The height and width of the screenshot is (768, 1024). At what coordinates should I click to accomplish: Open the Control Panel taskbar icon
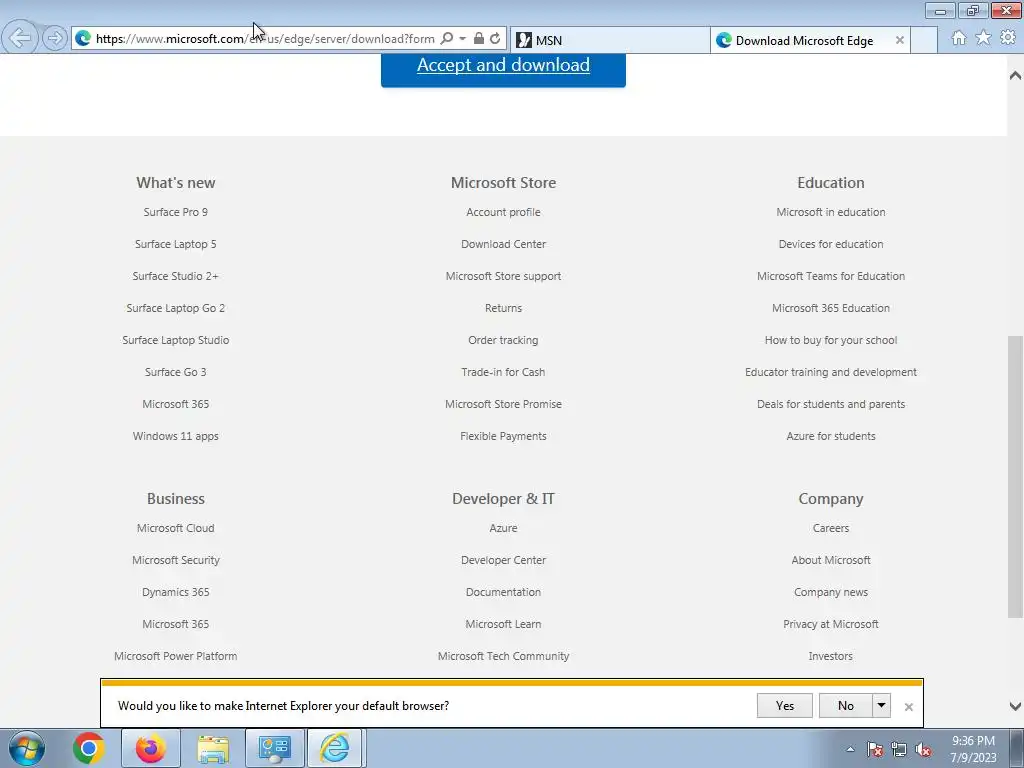[274, 748]
